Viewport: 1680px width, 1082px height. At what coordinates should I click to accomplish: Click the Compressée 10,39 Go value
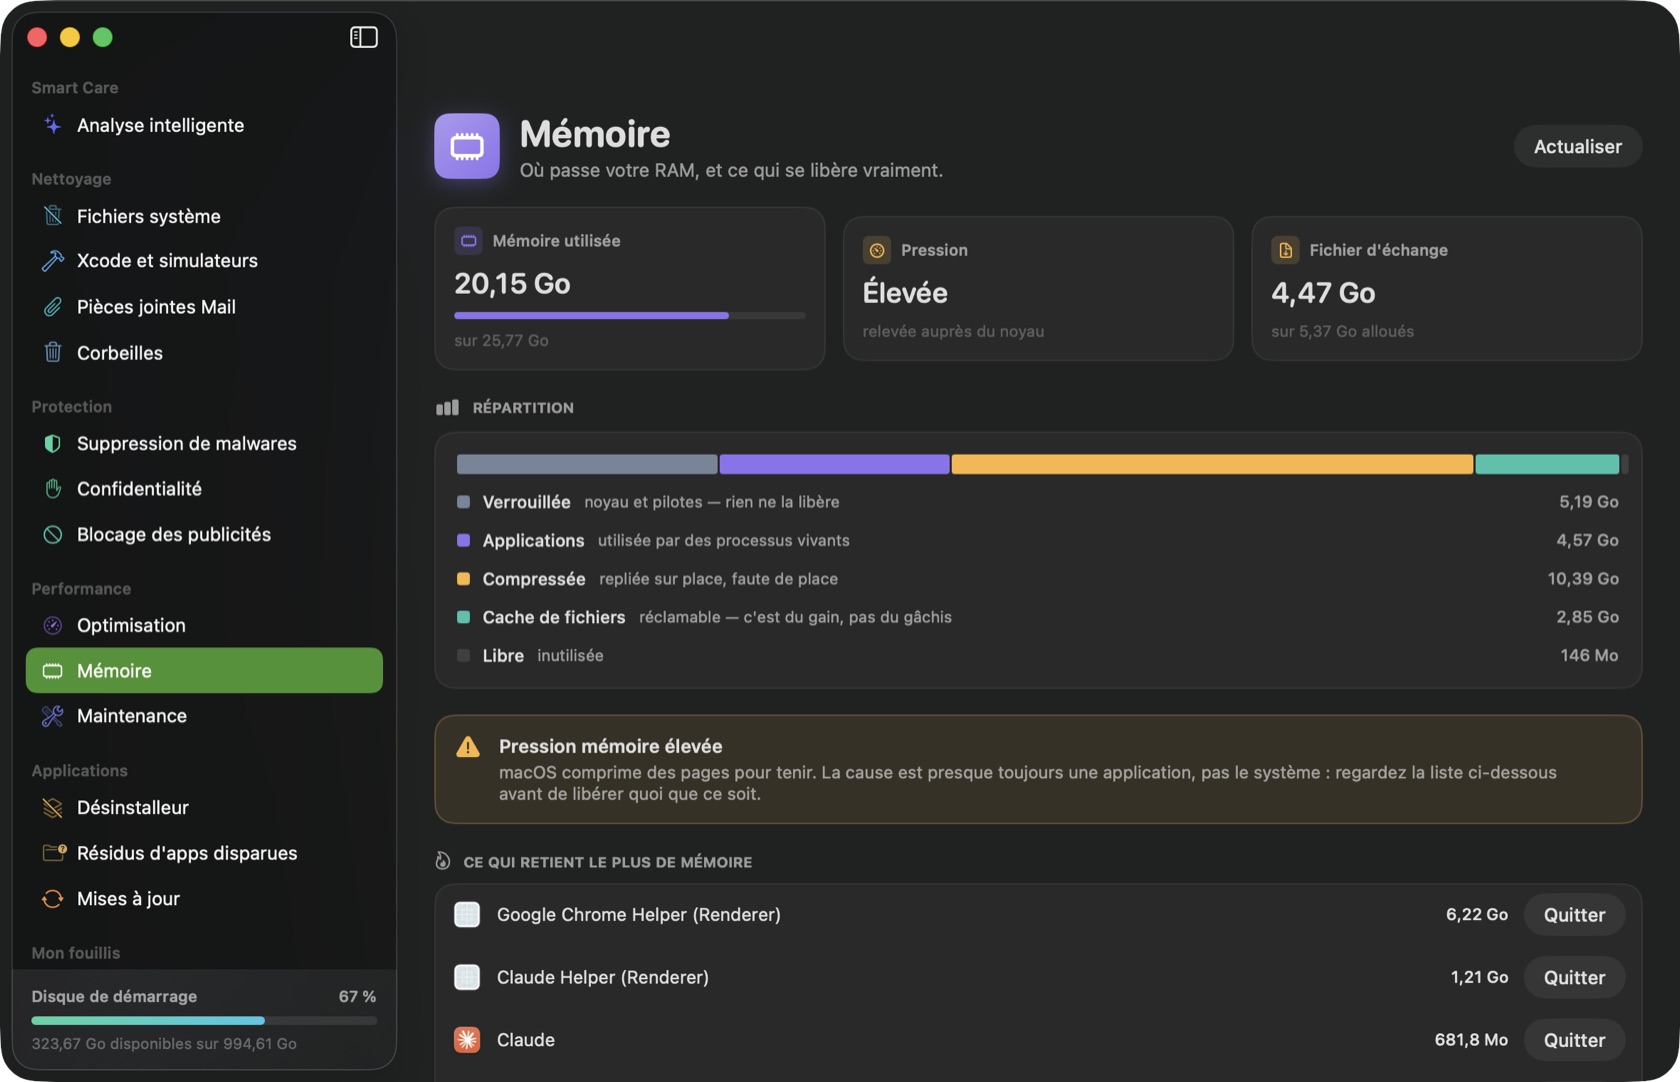coord(1583,579)
